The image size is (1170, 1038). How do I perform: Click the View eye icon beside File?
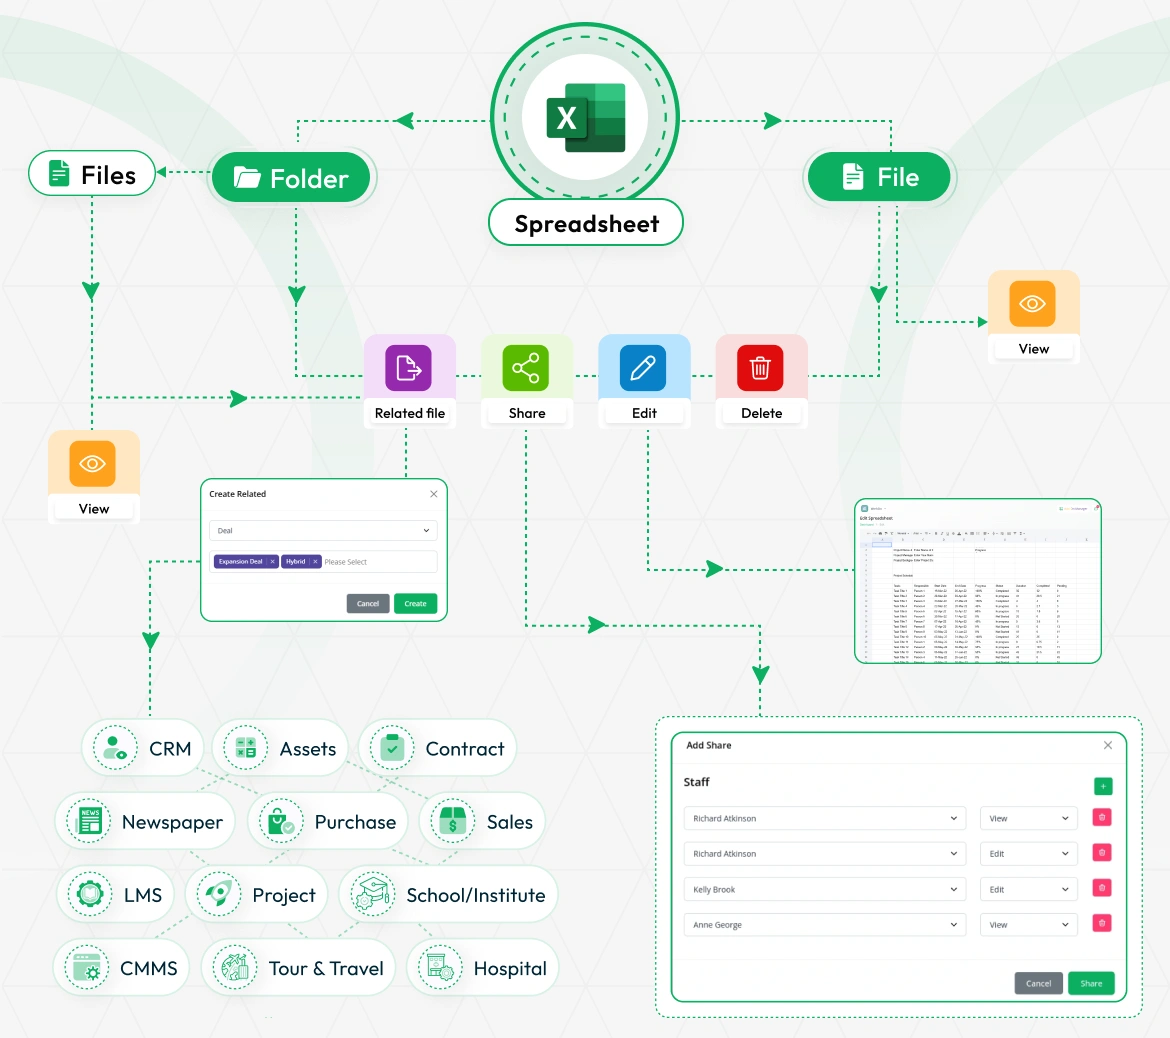[1033, 304]
